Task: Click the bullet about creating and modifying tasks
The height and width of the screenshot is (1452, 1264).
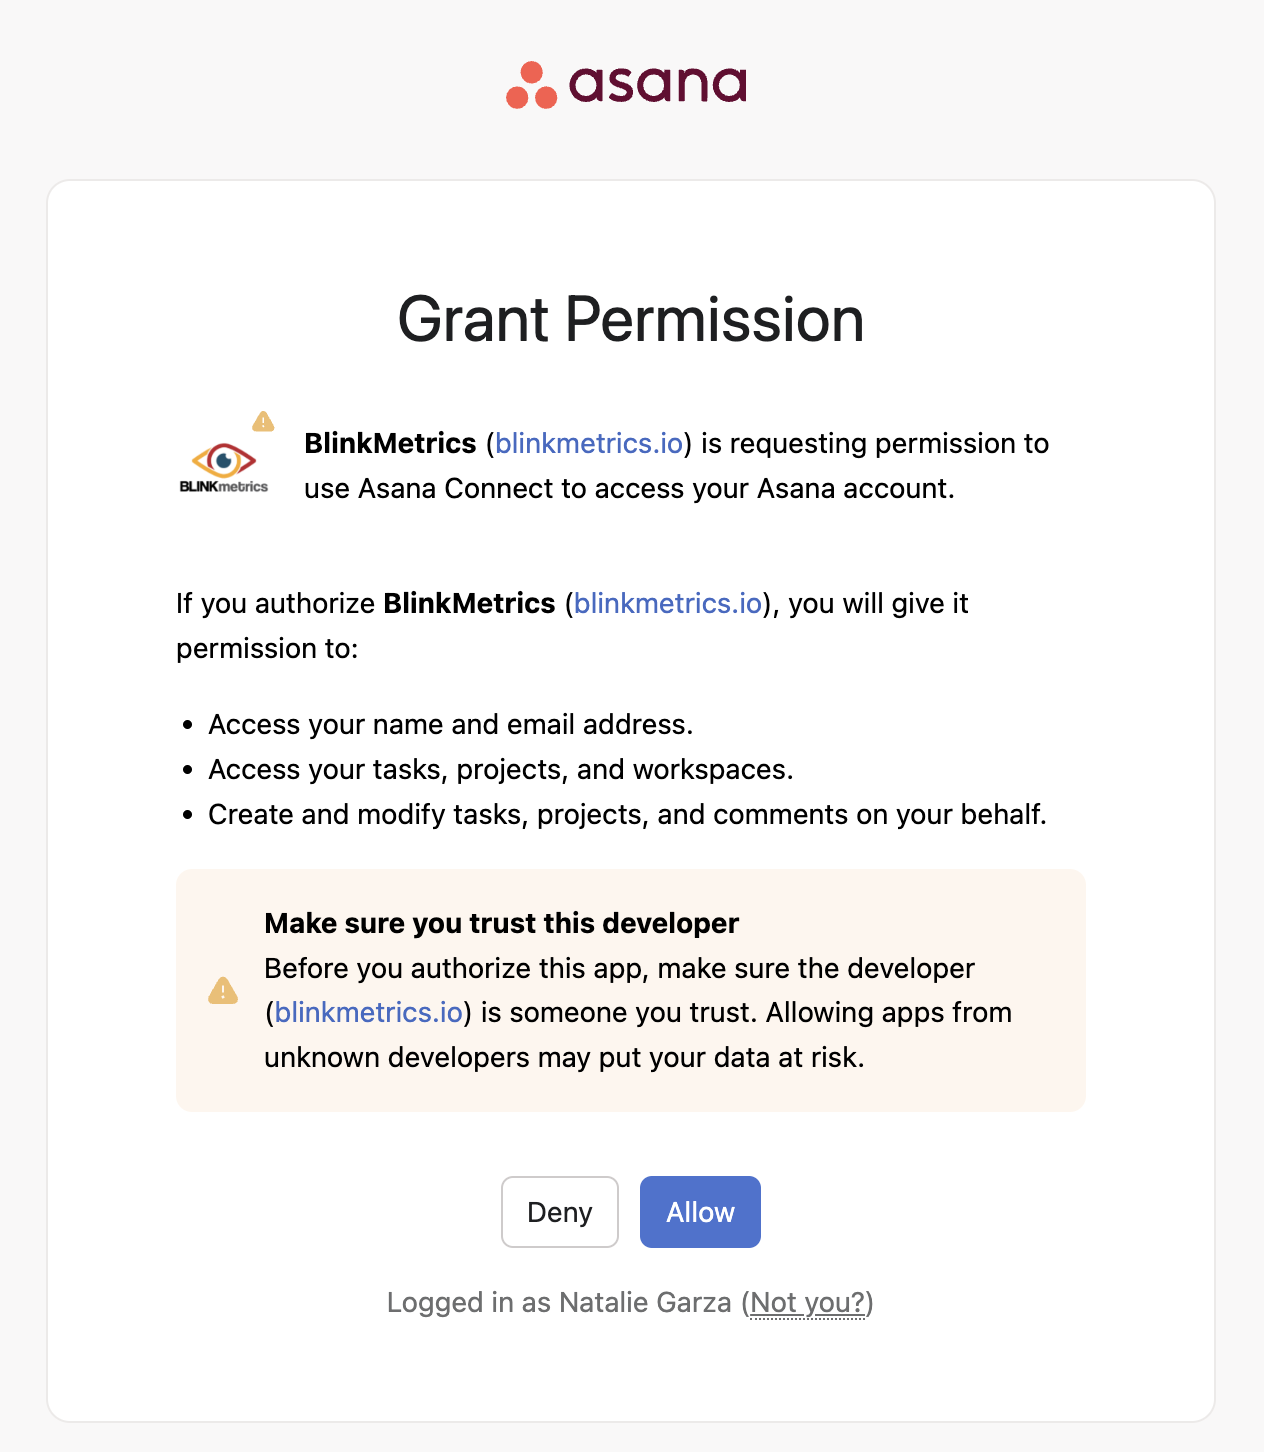Action: click(627, 814)
